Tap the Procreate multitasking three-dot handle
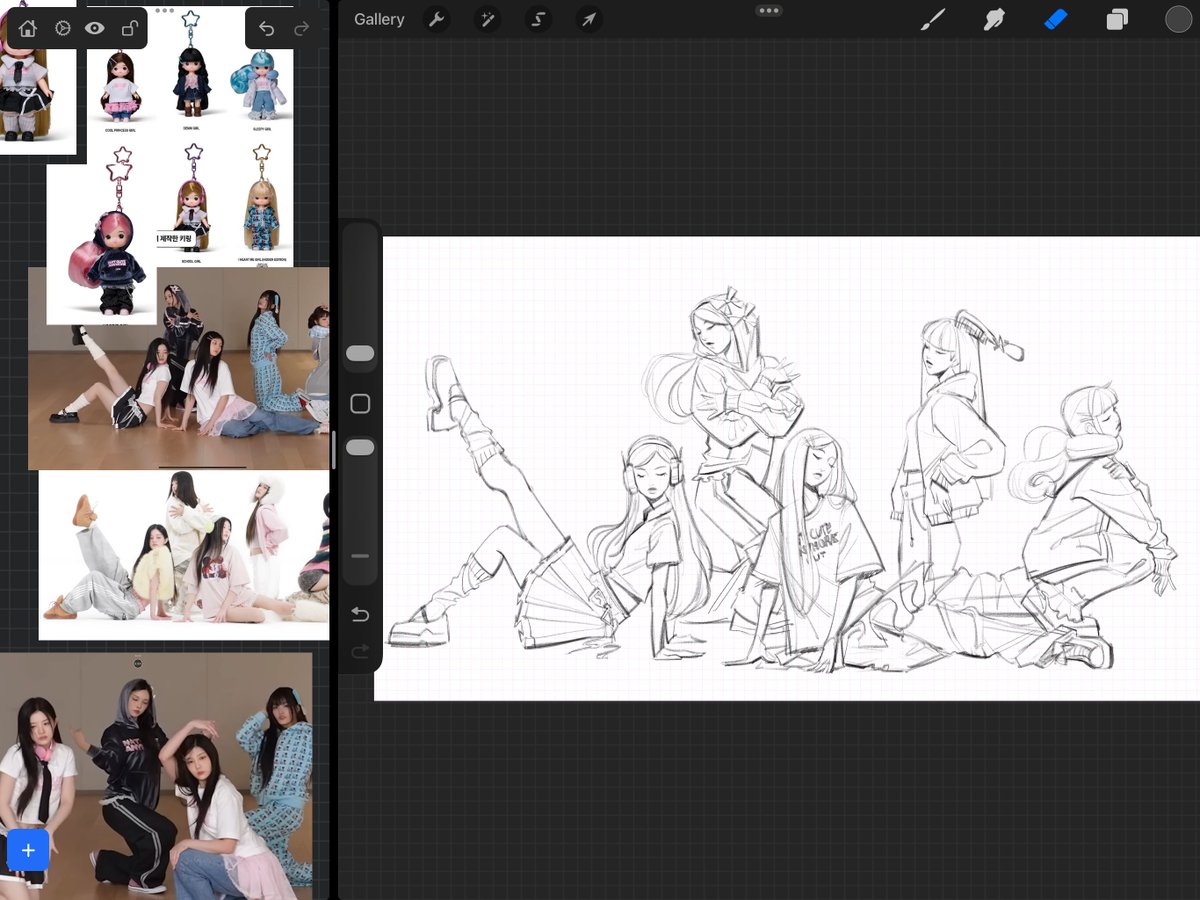This screenshot has height=900, width=1200. coord(769,10)
